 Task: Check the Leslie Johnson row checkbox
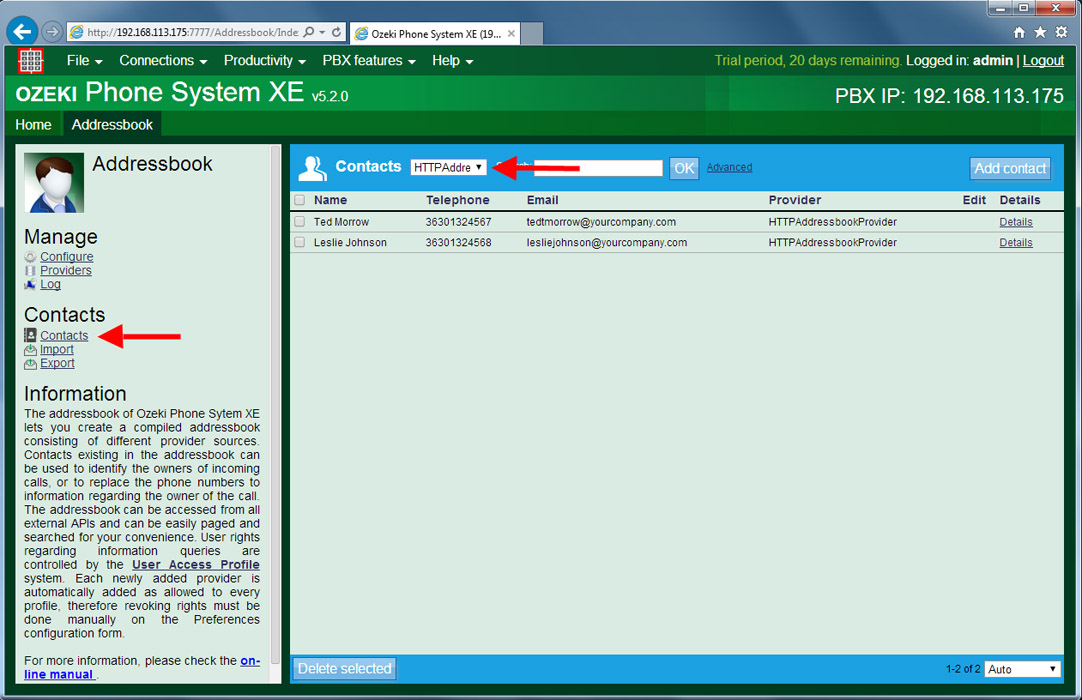[x=299, y=242]
